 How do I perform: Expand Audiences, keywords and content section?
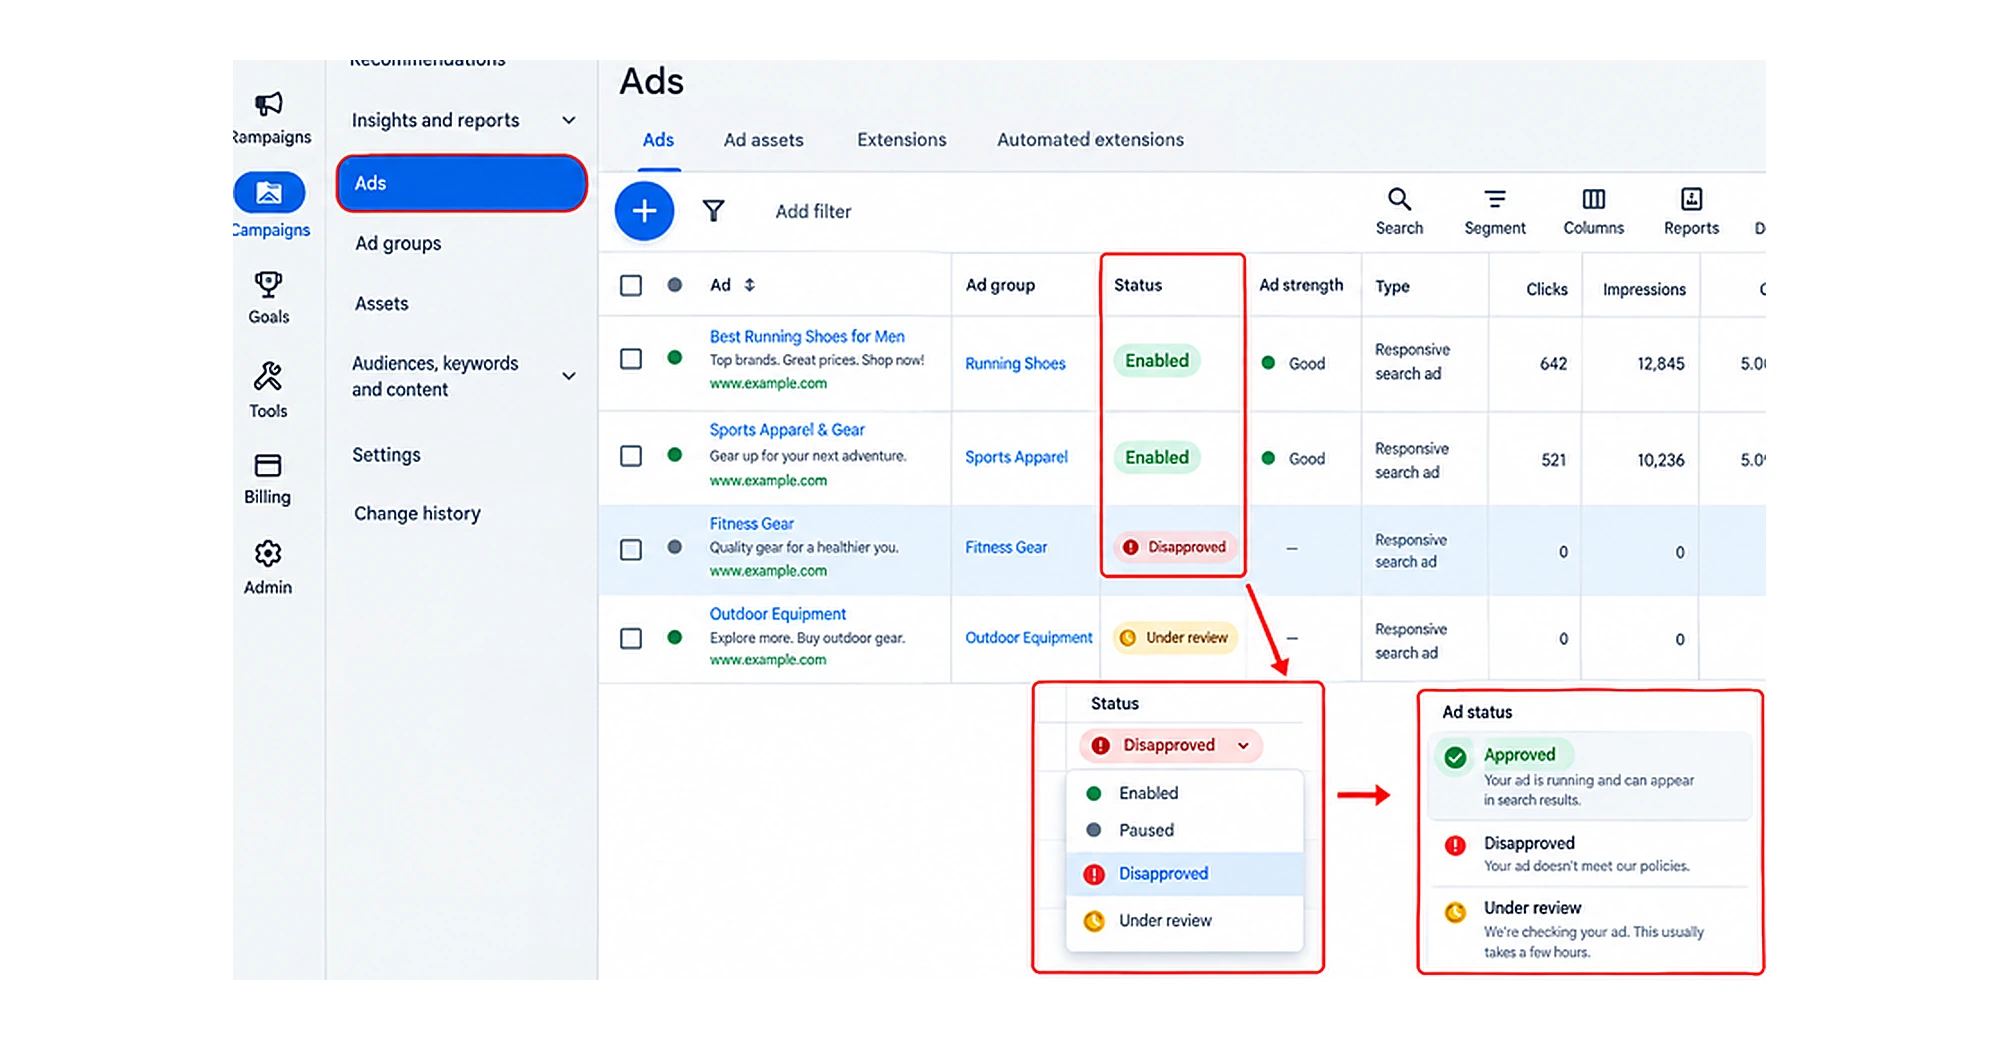569,376
